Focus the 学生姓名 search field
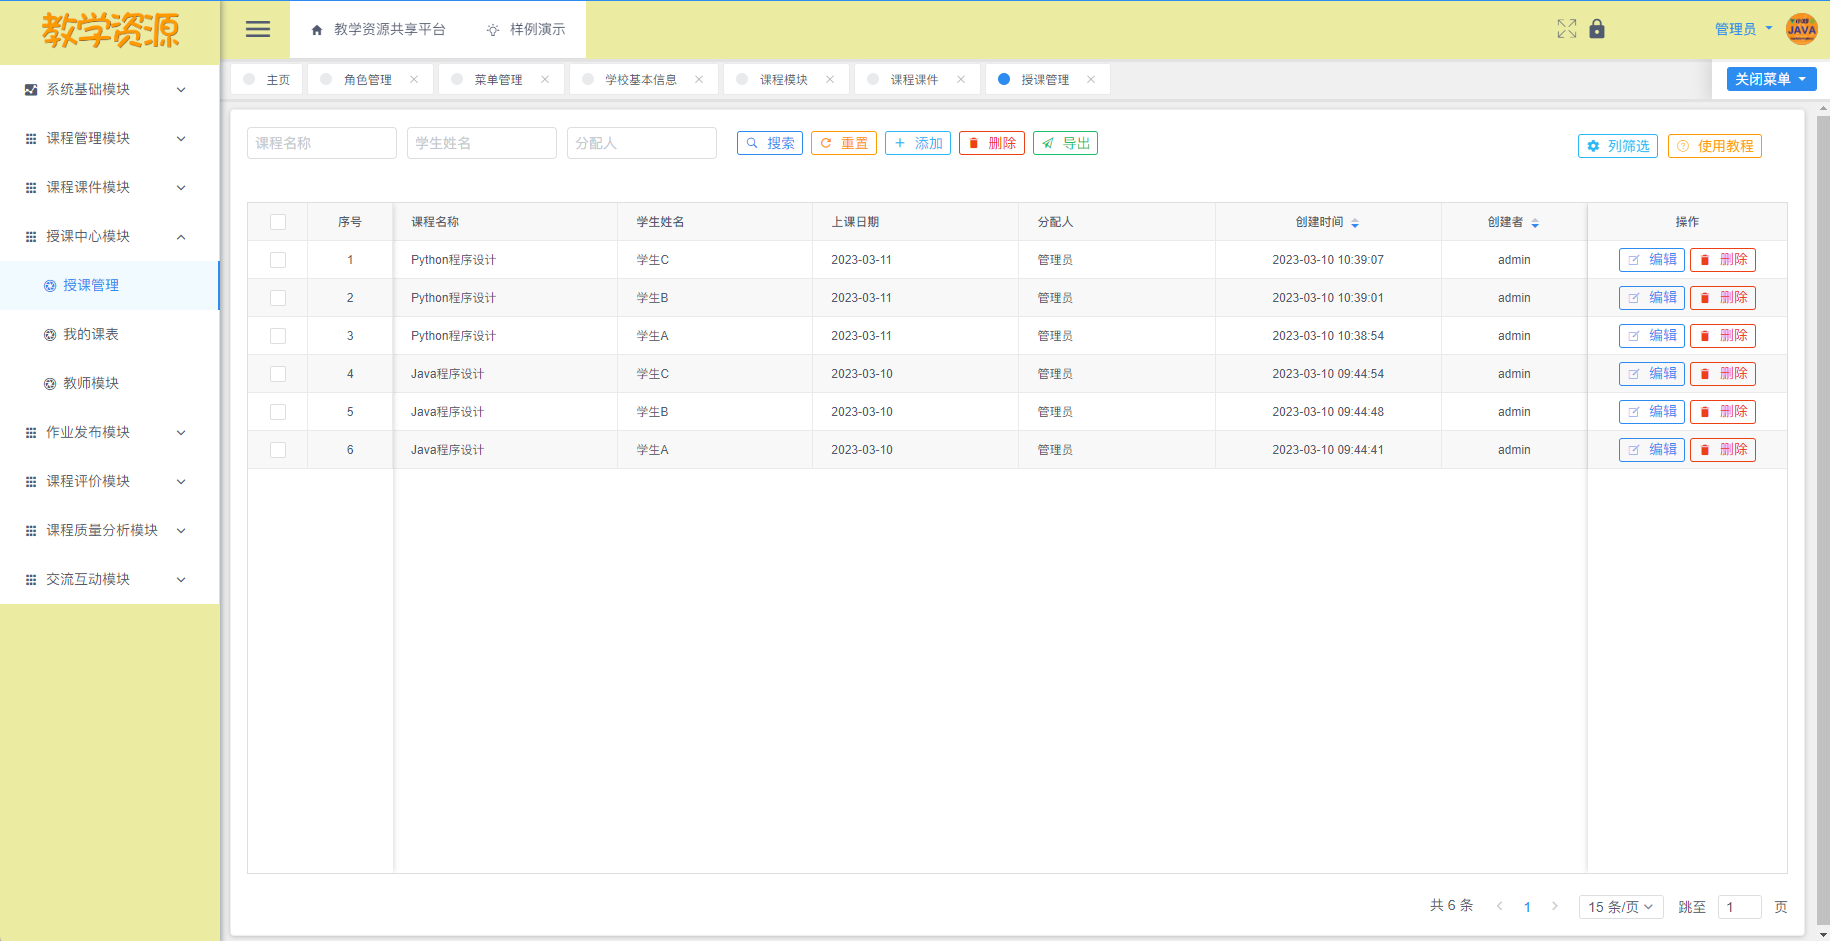The height and width of the screenshot is (941, 1830). (x=482, y=143)
